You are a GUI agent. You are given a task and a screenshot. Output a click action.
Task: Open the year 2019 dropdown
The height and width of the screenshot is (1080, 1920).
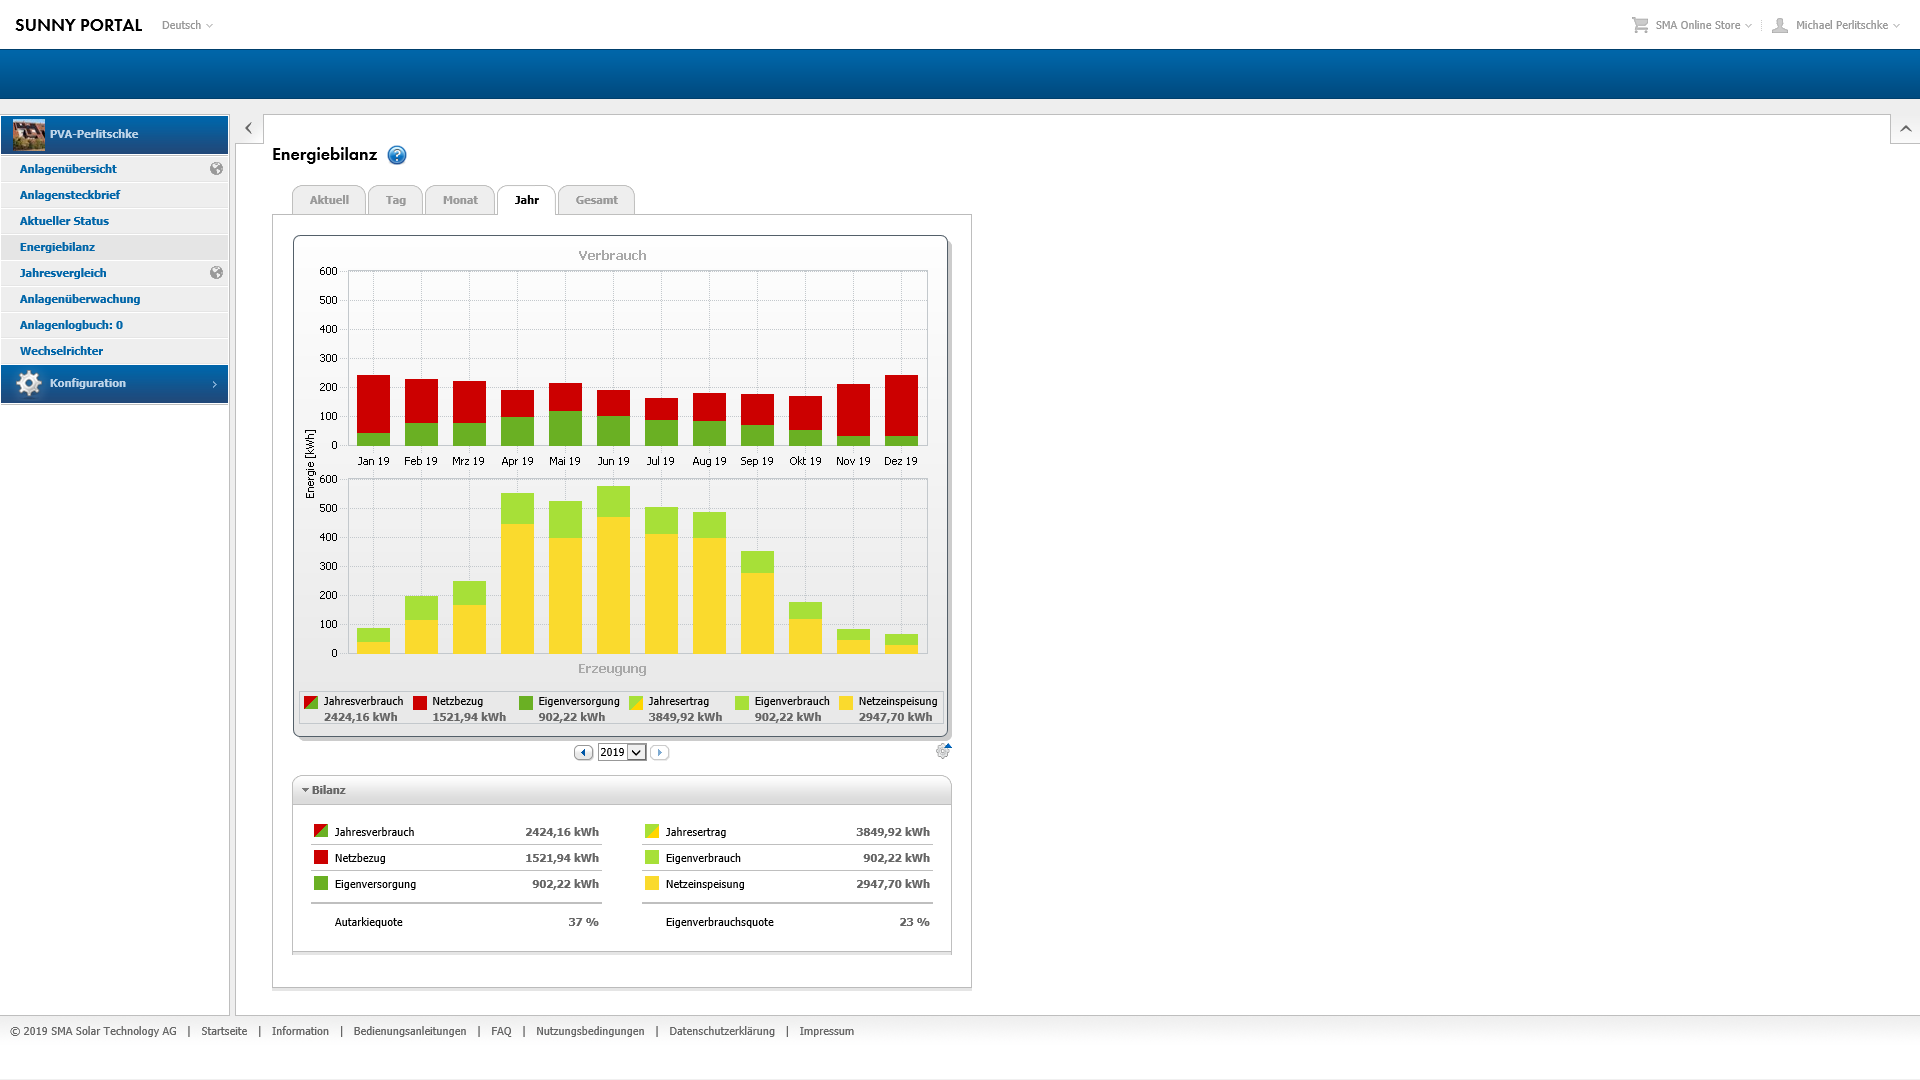pos(636,752)
